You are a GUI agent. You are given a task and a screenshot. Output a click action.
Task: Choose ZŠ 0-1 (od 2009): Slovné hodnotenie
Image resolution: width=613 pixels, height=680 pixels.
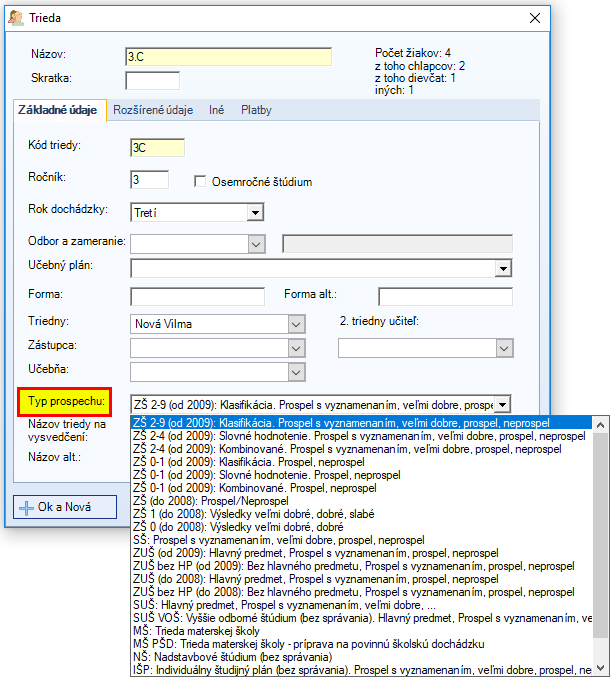(x=362, y=475)
